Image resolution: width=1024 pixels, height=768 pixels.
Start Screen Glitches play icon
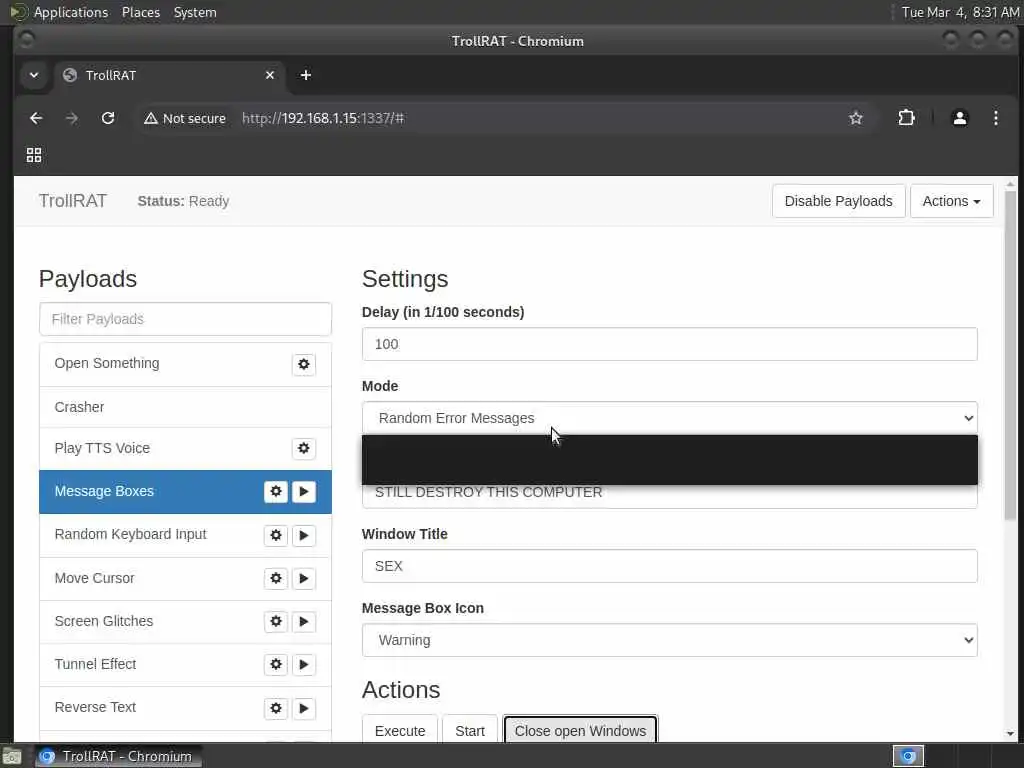[304, 622]
